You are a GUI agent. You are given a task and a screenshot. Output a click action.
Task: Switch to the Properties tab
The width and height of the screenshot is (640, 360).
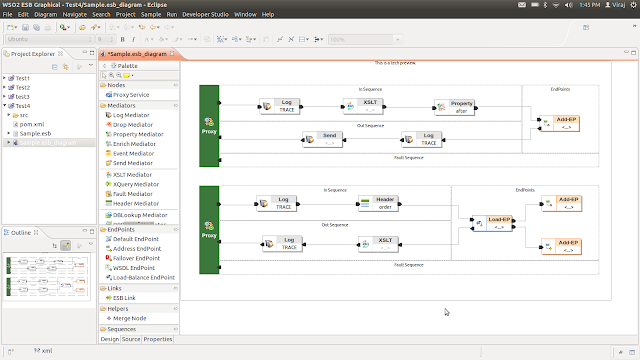tap(158, 339)
